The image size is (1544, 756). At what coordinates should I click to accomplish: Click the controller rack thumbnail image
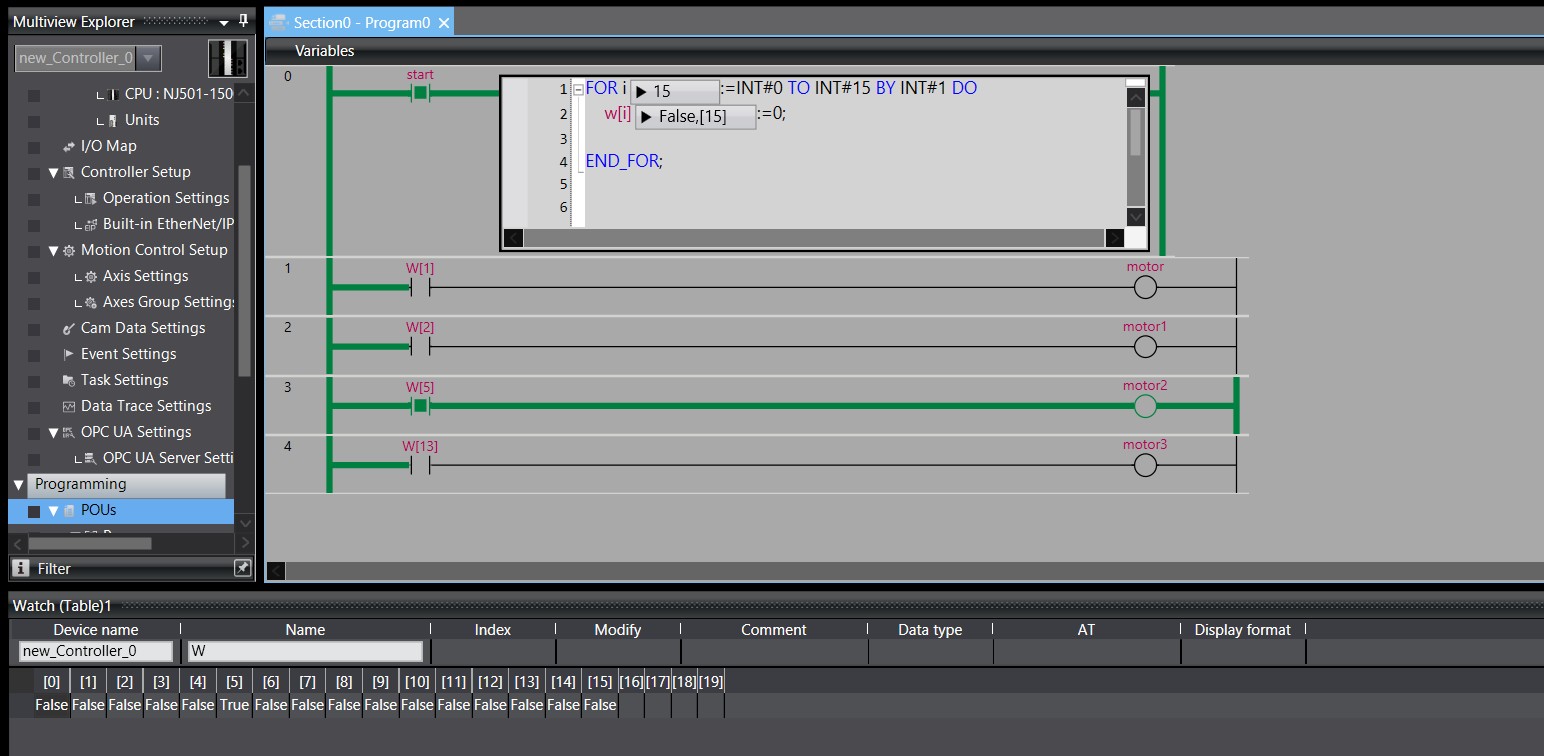227,58
